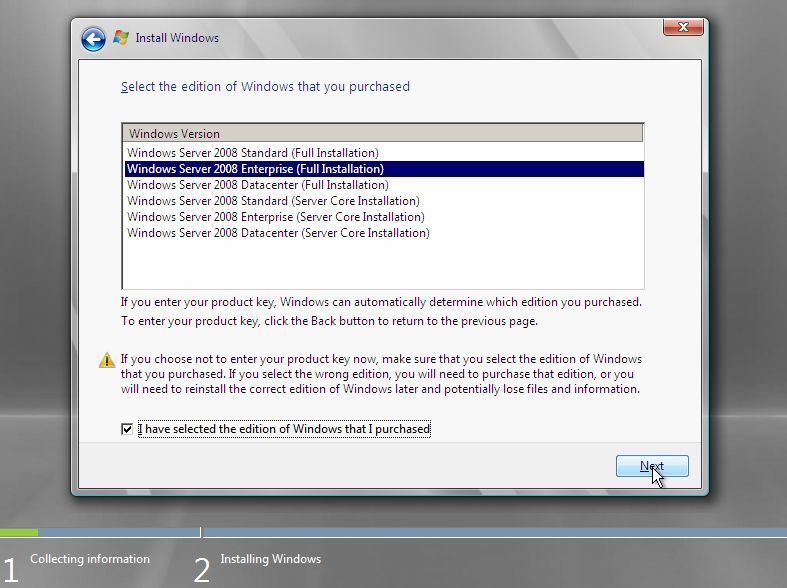Select Windows Server 2008 Standard (Server Core Installation)
The width and height of the screenshot is (787, 588).
(384, 201)
